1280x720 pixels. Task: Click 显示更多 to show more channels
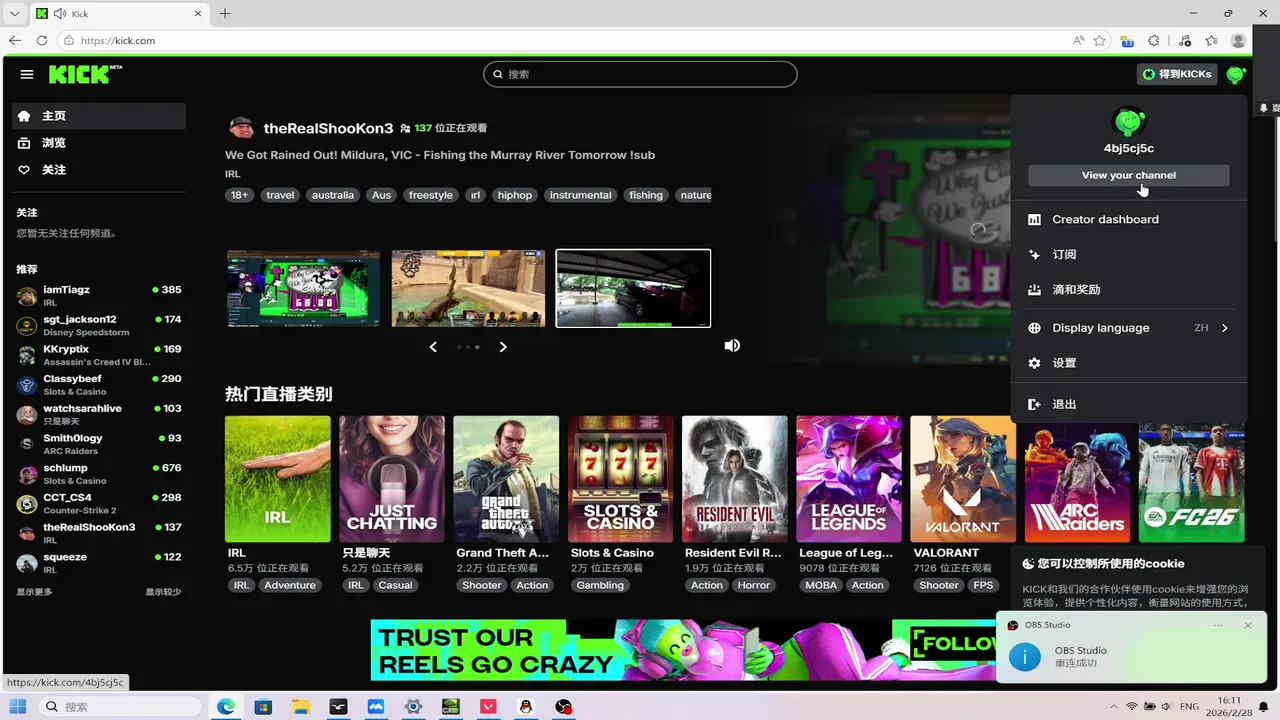[34, 592]
